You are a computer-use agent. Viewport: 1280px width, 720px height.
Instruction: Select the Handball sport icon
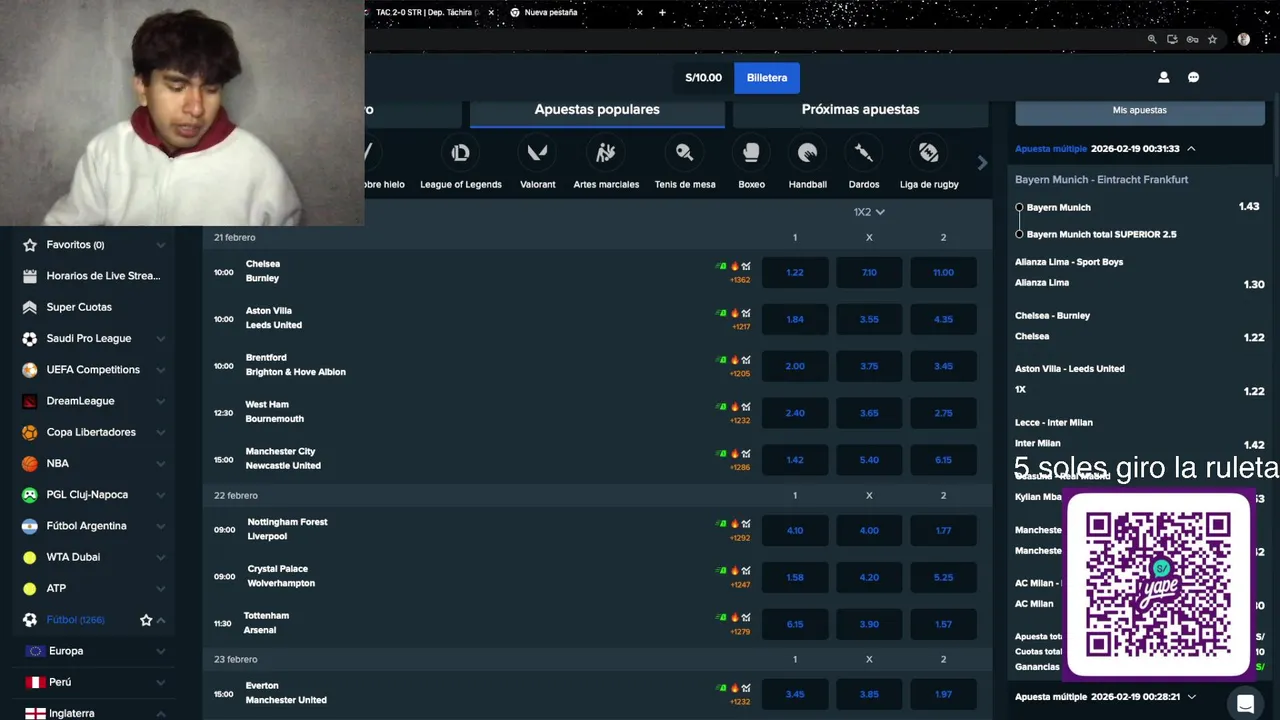click(807, 153)
